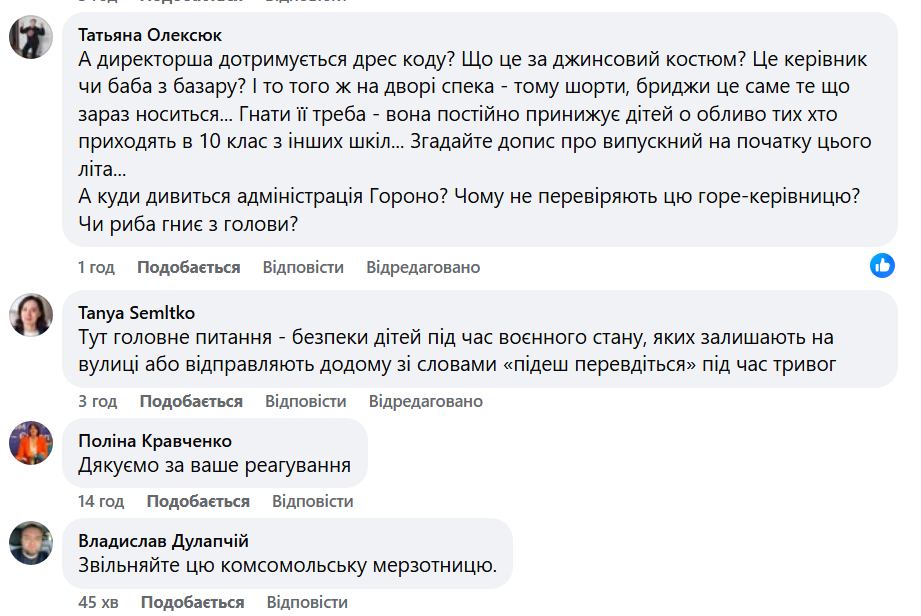Reply to Татьяна Олексюк's comment via Відповісти
Viewport: 921px width, 616px height.
point(303,267)
